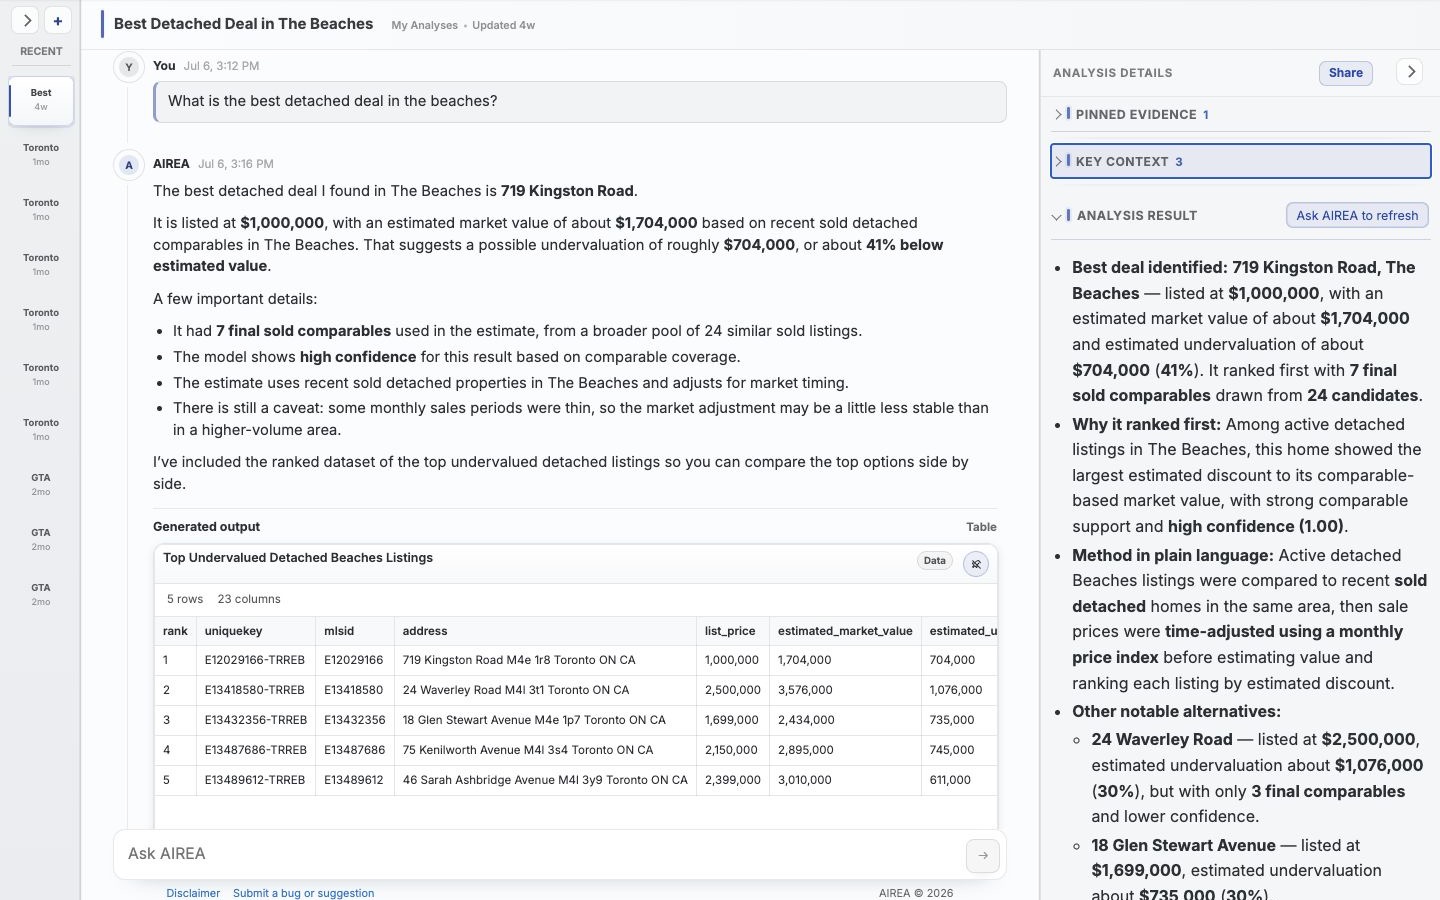
Task: Click 'My Analyses' breadcrumb
Action: pyautogui.click(x=424, y=25)
